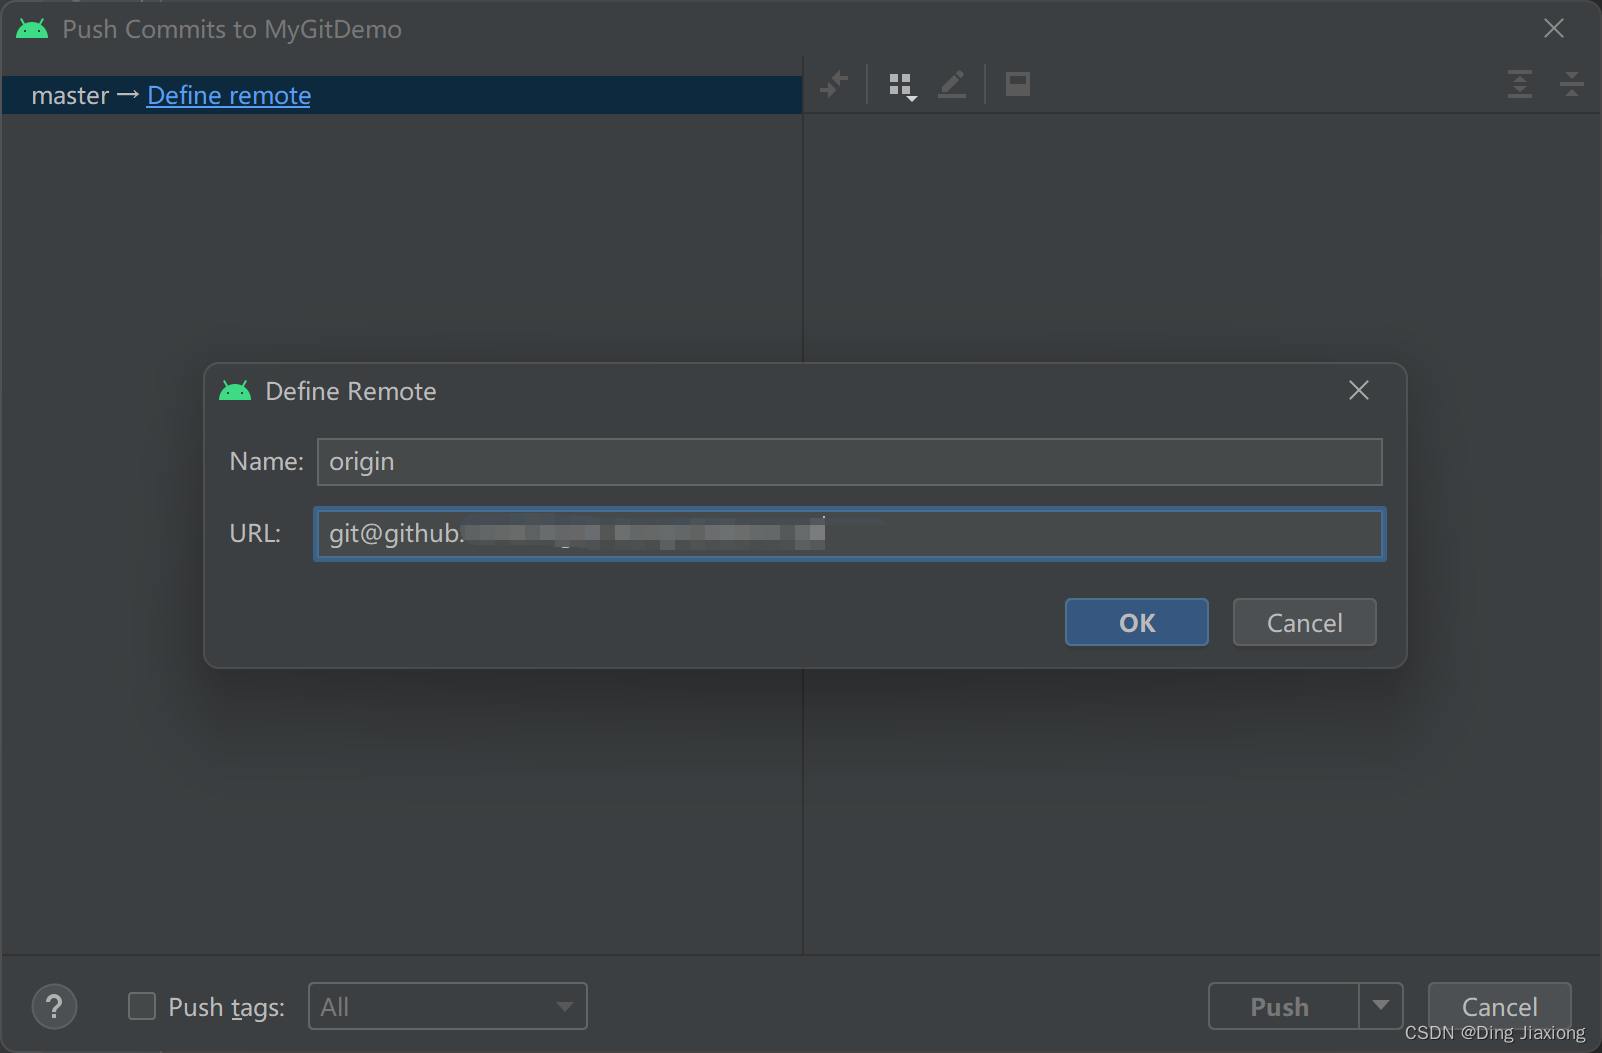
Task: Close the Define Remote dialog
Action: 1358,390
